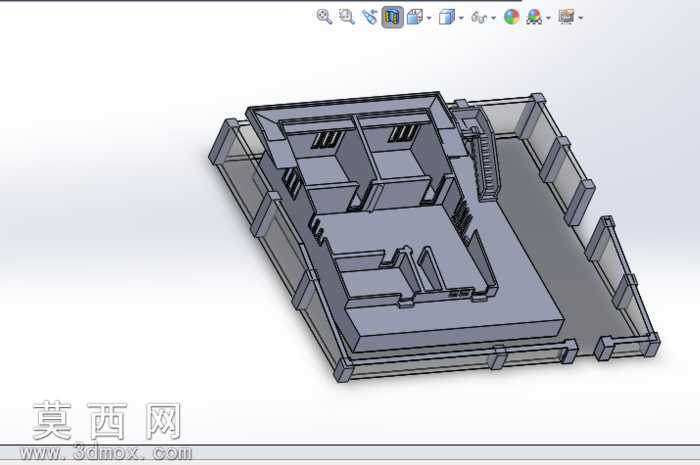
Task: Select the Zoom to Area tool
Action: tap(346, 17)
